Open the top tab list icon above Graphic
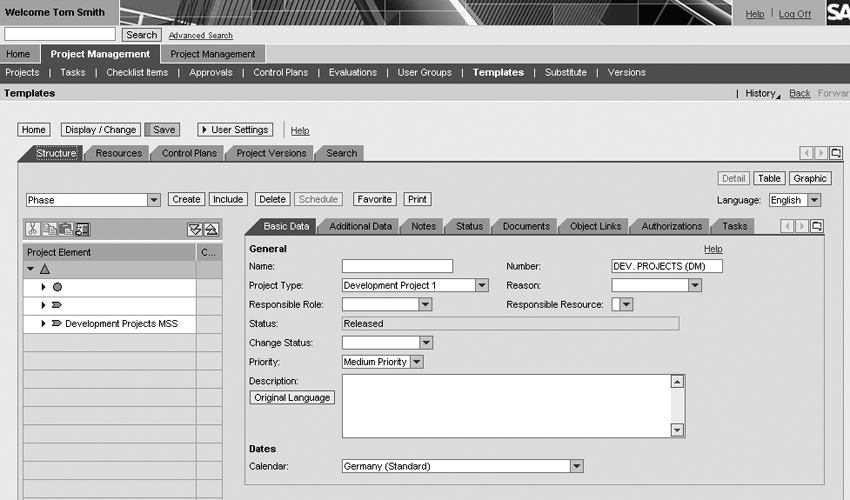 pos(836,153)
